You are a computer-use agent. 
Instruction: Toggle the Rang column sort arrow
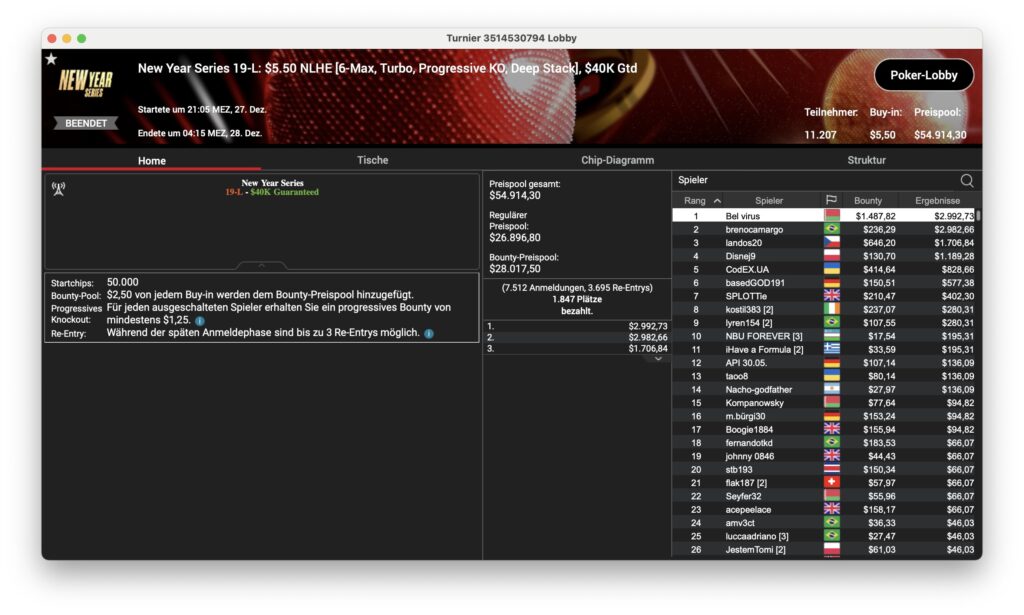point(717,201)
